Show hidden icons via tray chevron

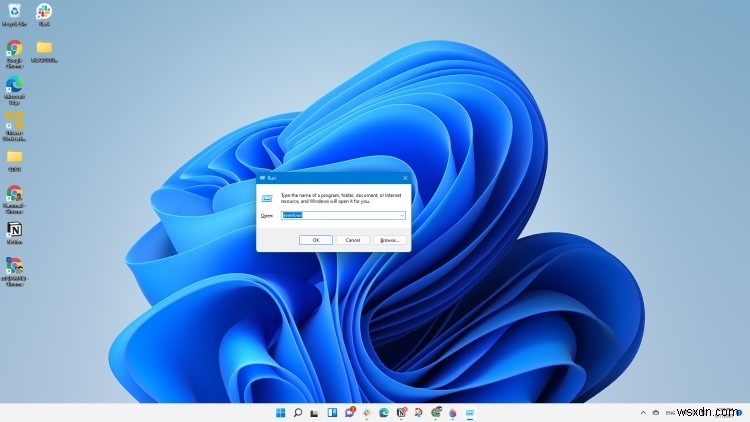[643, 412]
